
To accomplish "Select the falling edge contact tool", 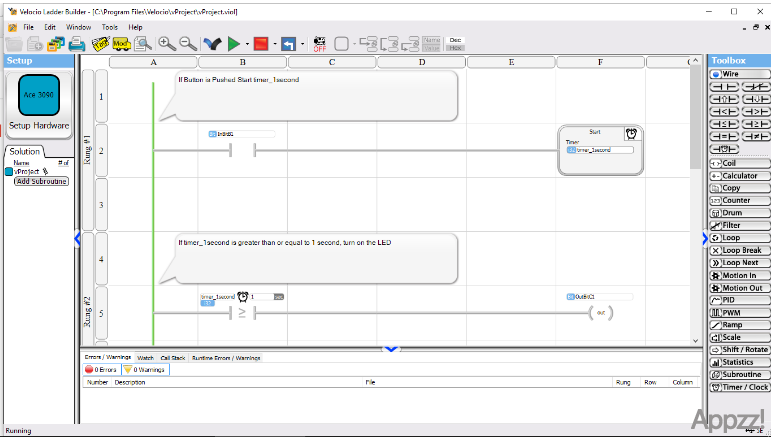I will coord(756,99).
